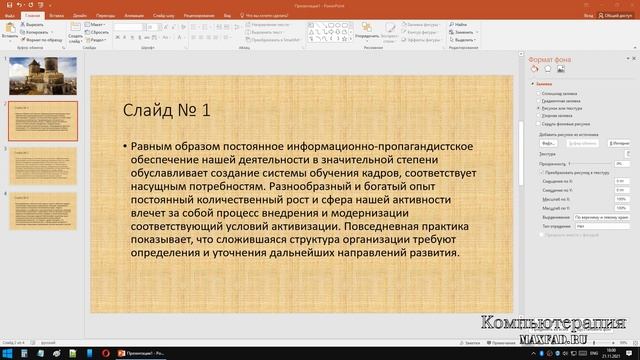Screen dimensions: 640x360
Task: Open Windows Start button
Action: click(7, 353)
